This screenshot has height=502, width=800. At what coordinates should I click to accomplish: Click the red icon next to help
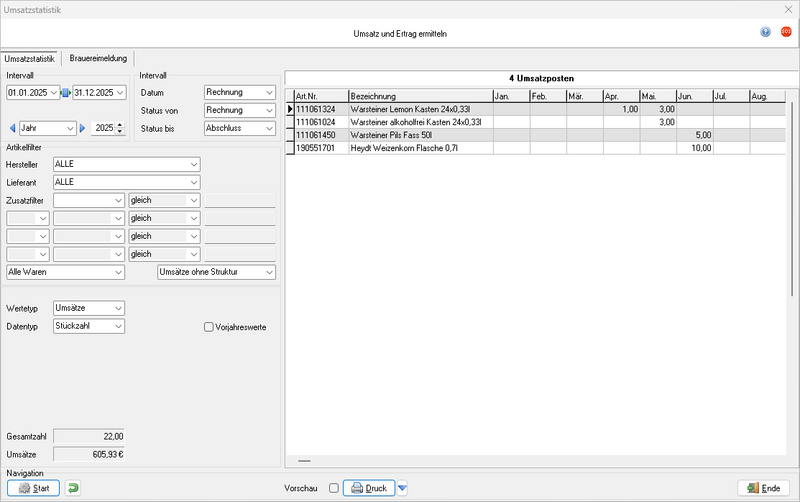785,32
